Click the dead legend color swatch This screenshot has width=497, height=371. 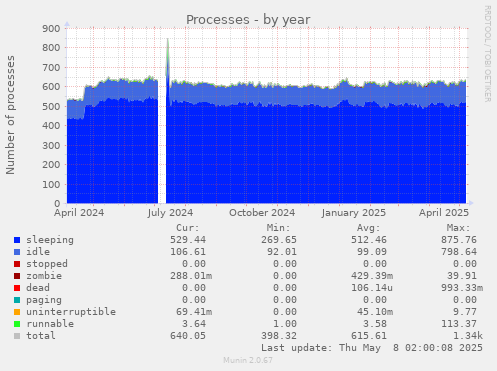(17, 288)
